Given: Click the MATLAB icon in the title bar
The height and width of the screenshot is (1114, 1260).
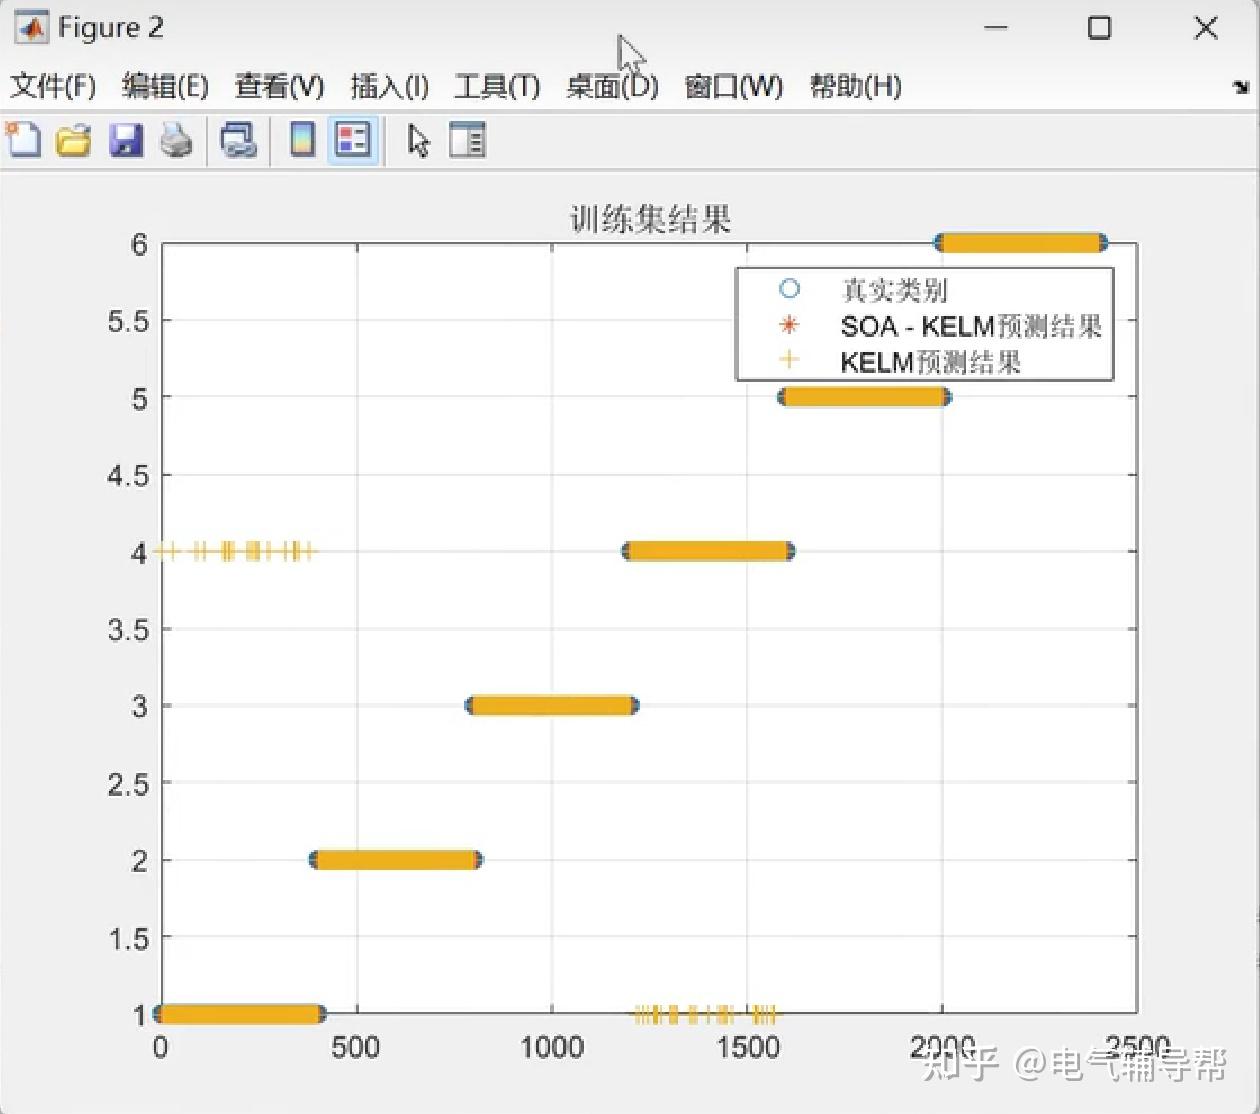Looking at the screenshot, I should (30, 27).
